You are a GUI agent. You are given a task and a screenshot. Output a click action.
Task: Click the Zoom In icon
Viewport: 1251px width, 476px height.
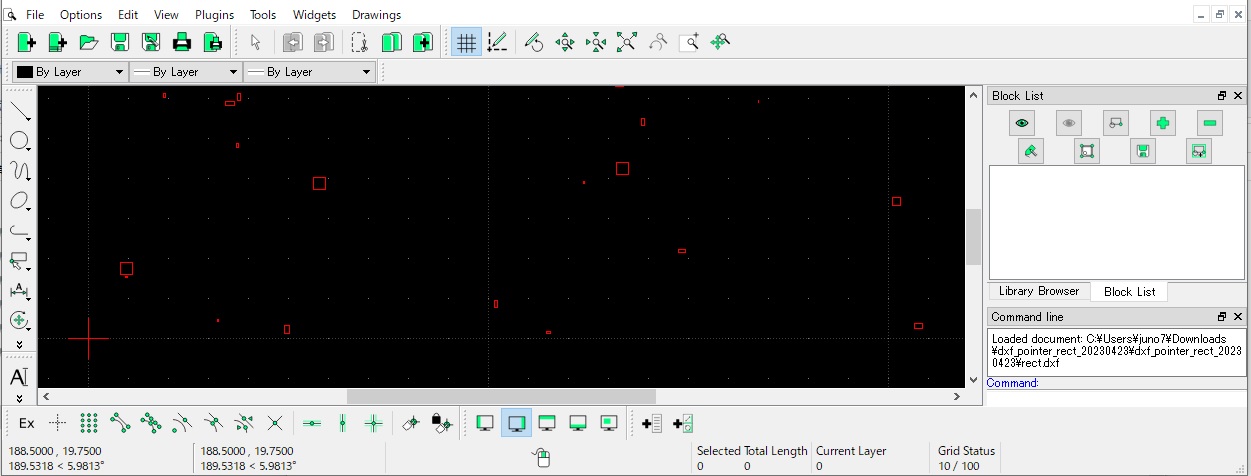click(565, 42)
